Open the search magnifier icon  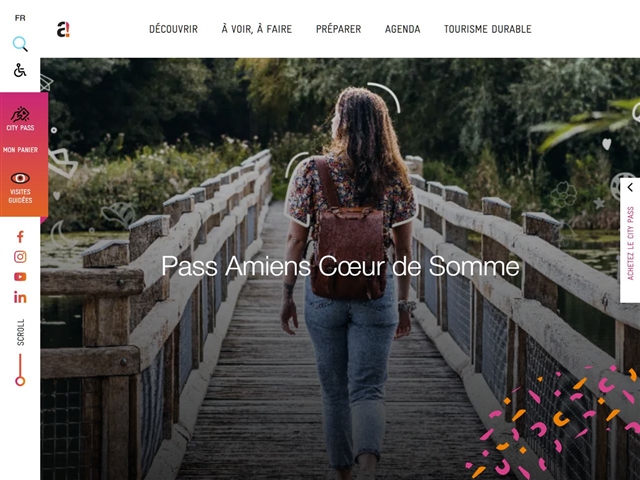pos(20,44)
